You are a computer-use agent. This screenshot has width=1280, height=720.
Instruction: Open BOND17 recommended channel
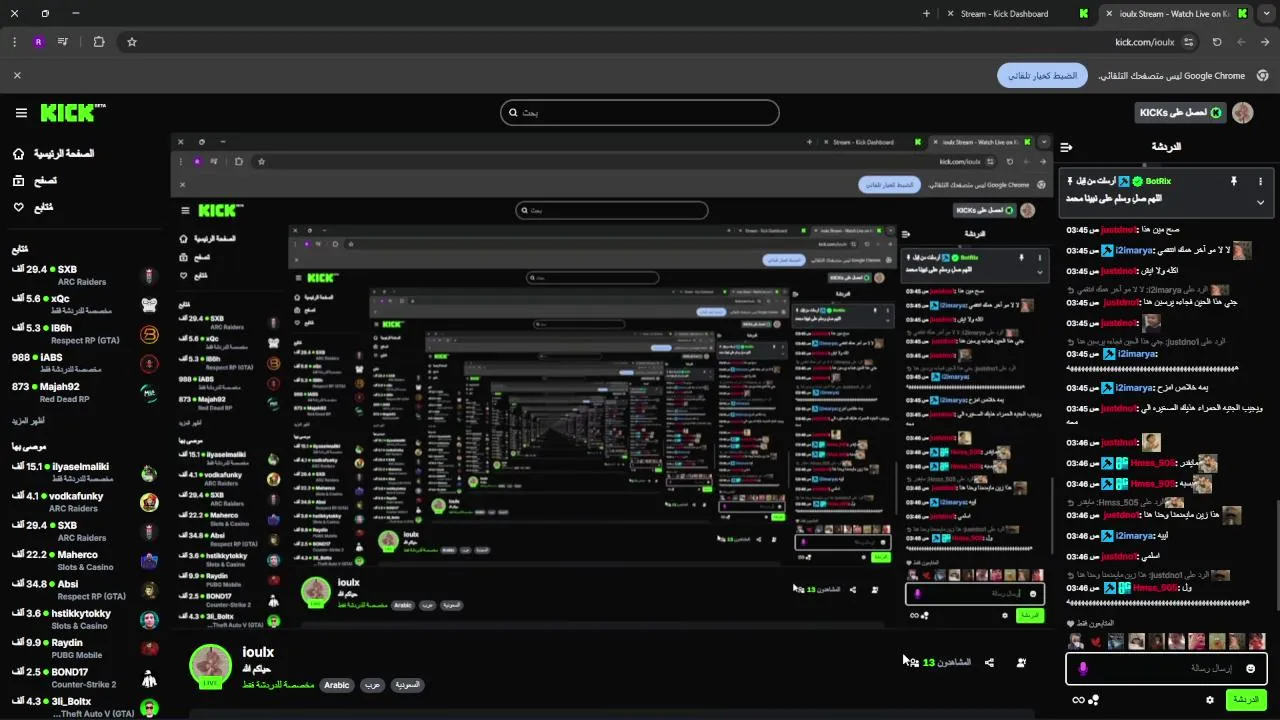pyautogui.click(x=85, y=677)
